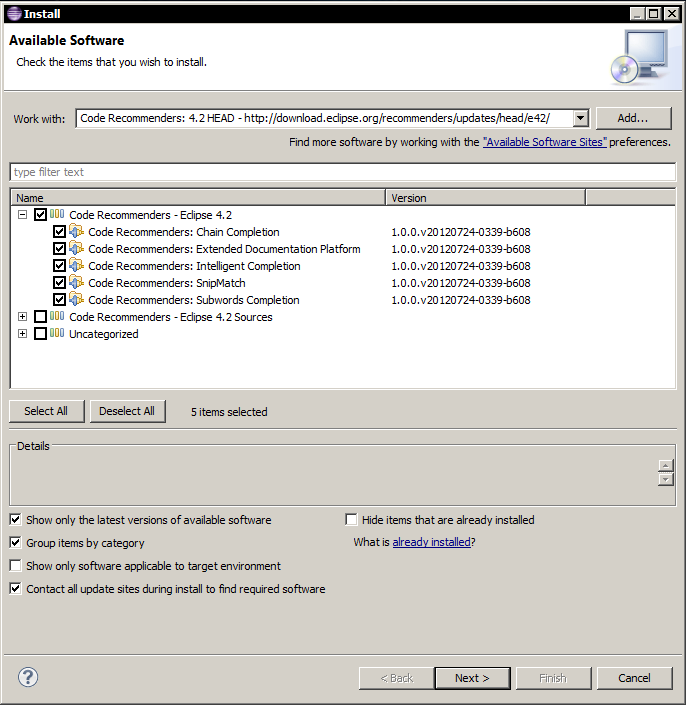Uncheck the Chain Completion checkbox

[x=59, y=232]
